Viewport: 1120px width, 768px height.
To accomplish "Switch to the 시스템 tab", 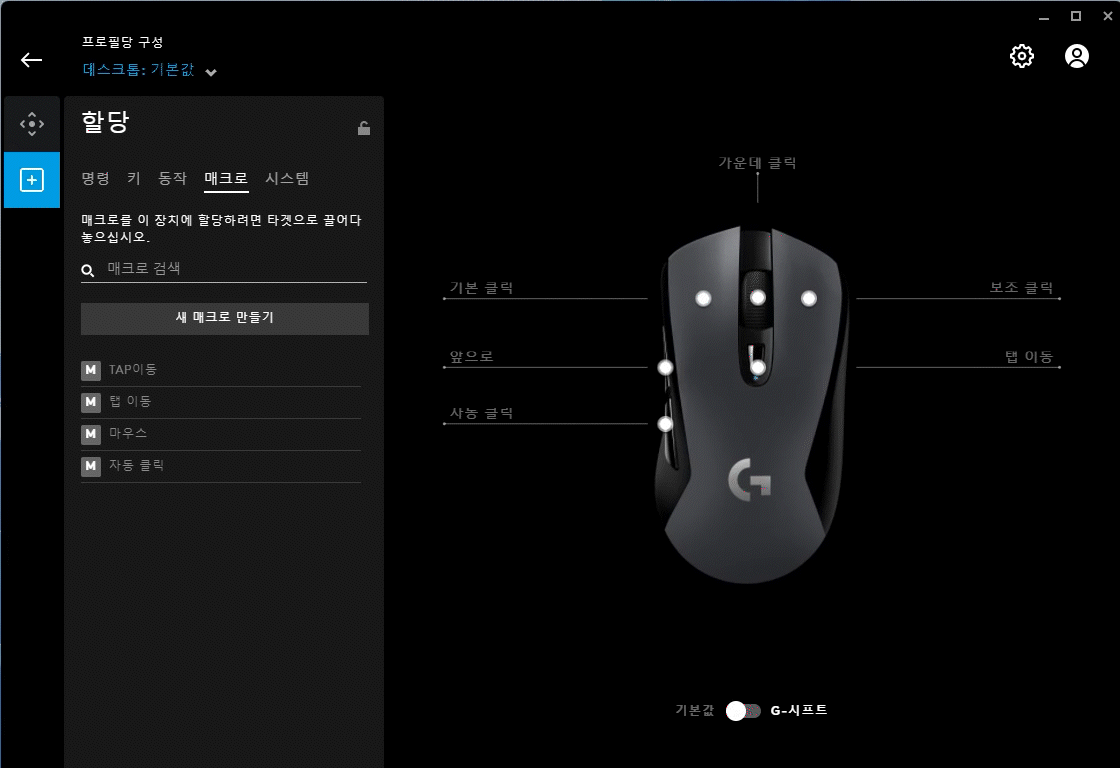I will [287, 178].
